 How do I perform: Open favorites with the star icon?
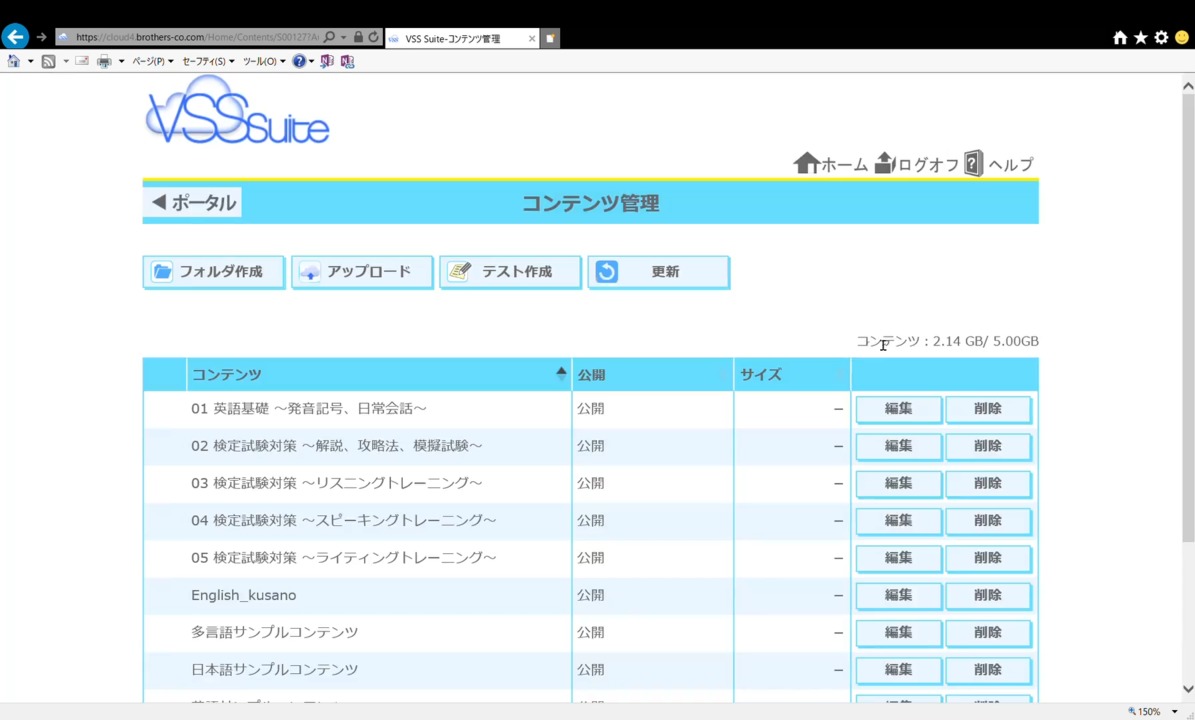click(1141, 37)
